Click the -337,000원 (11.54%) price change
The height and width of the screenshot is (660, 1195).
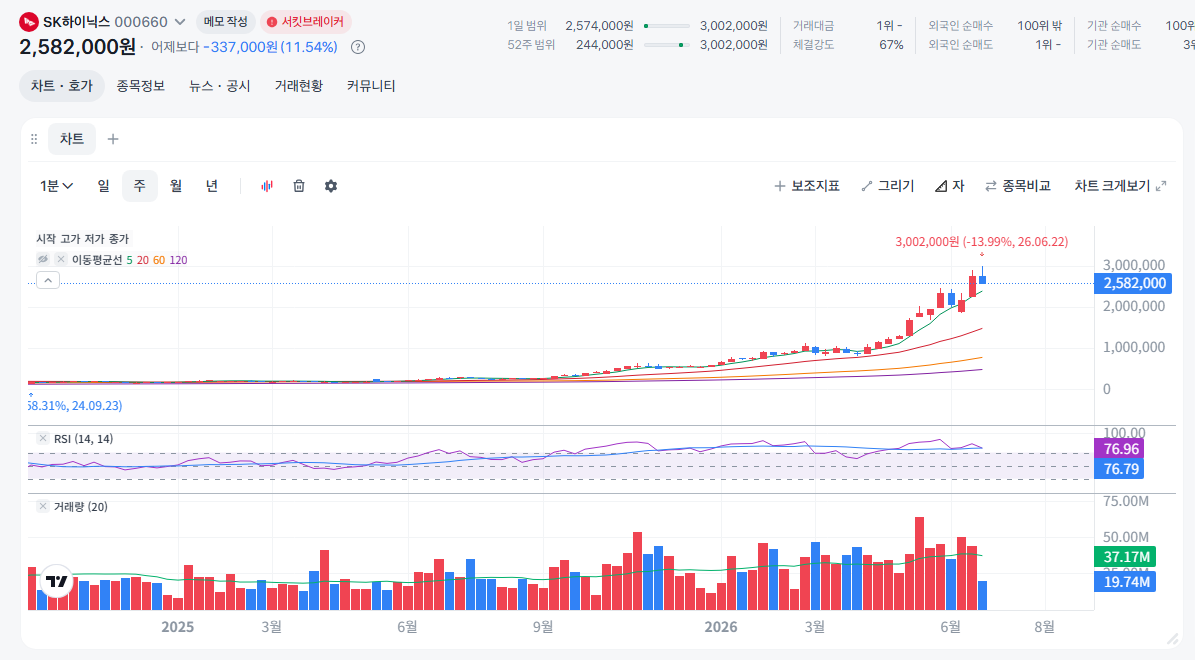(x=270, y=47)
